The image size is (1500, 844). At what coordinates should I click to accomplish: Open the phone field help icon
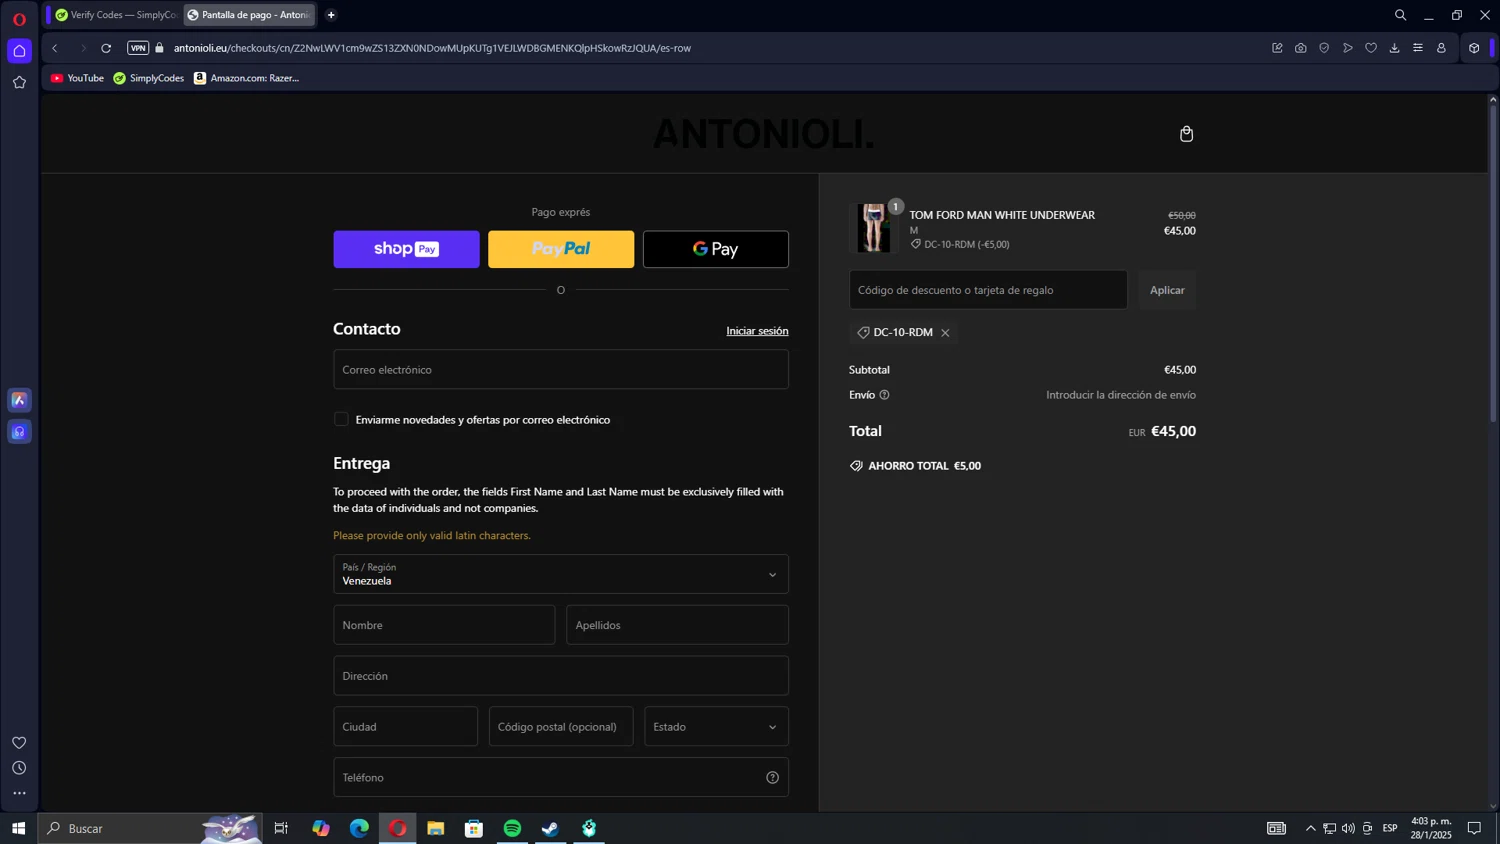click(x=772, y=778)
